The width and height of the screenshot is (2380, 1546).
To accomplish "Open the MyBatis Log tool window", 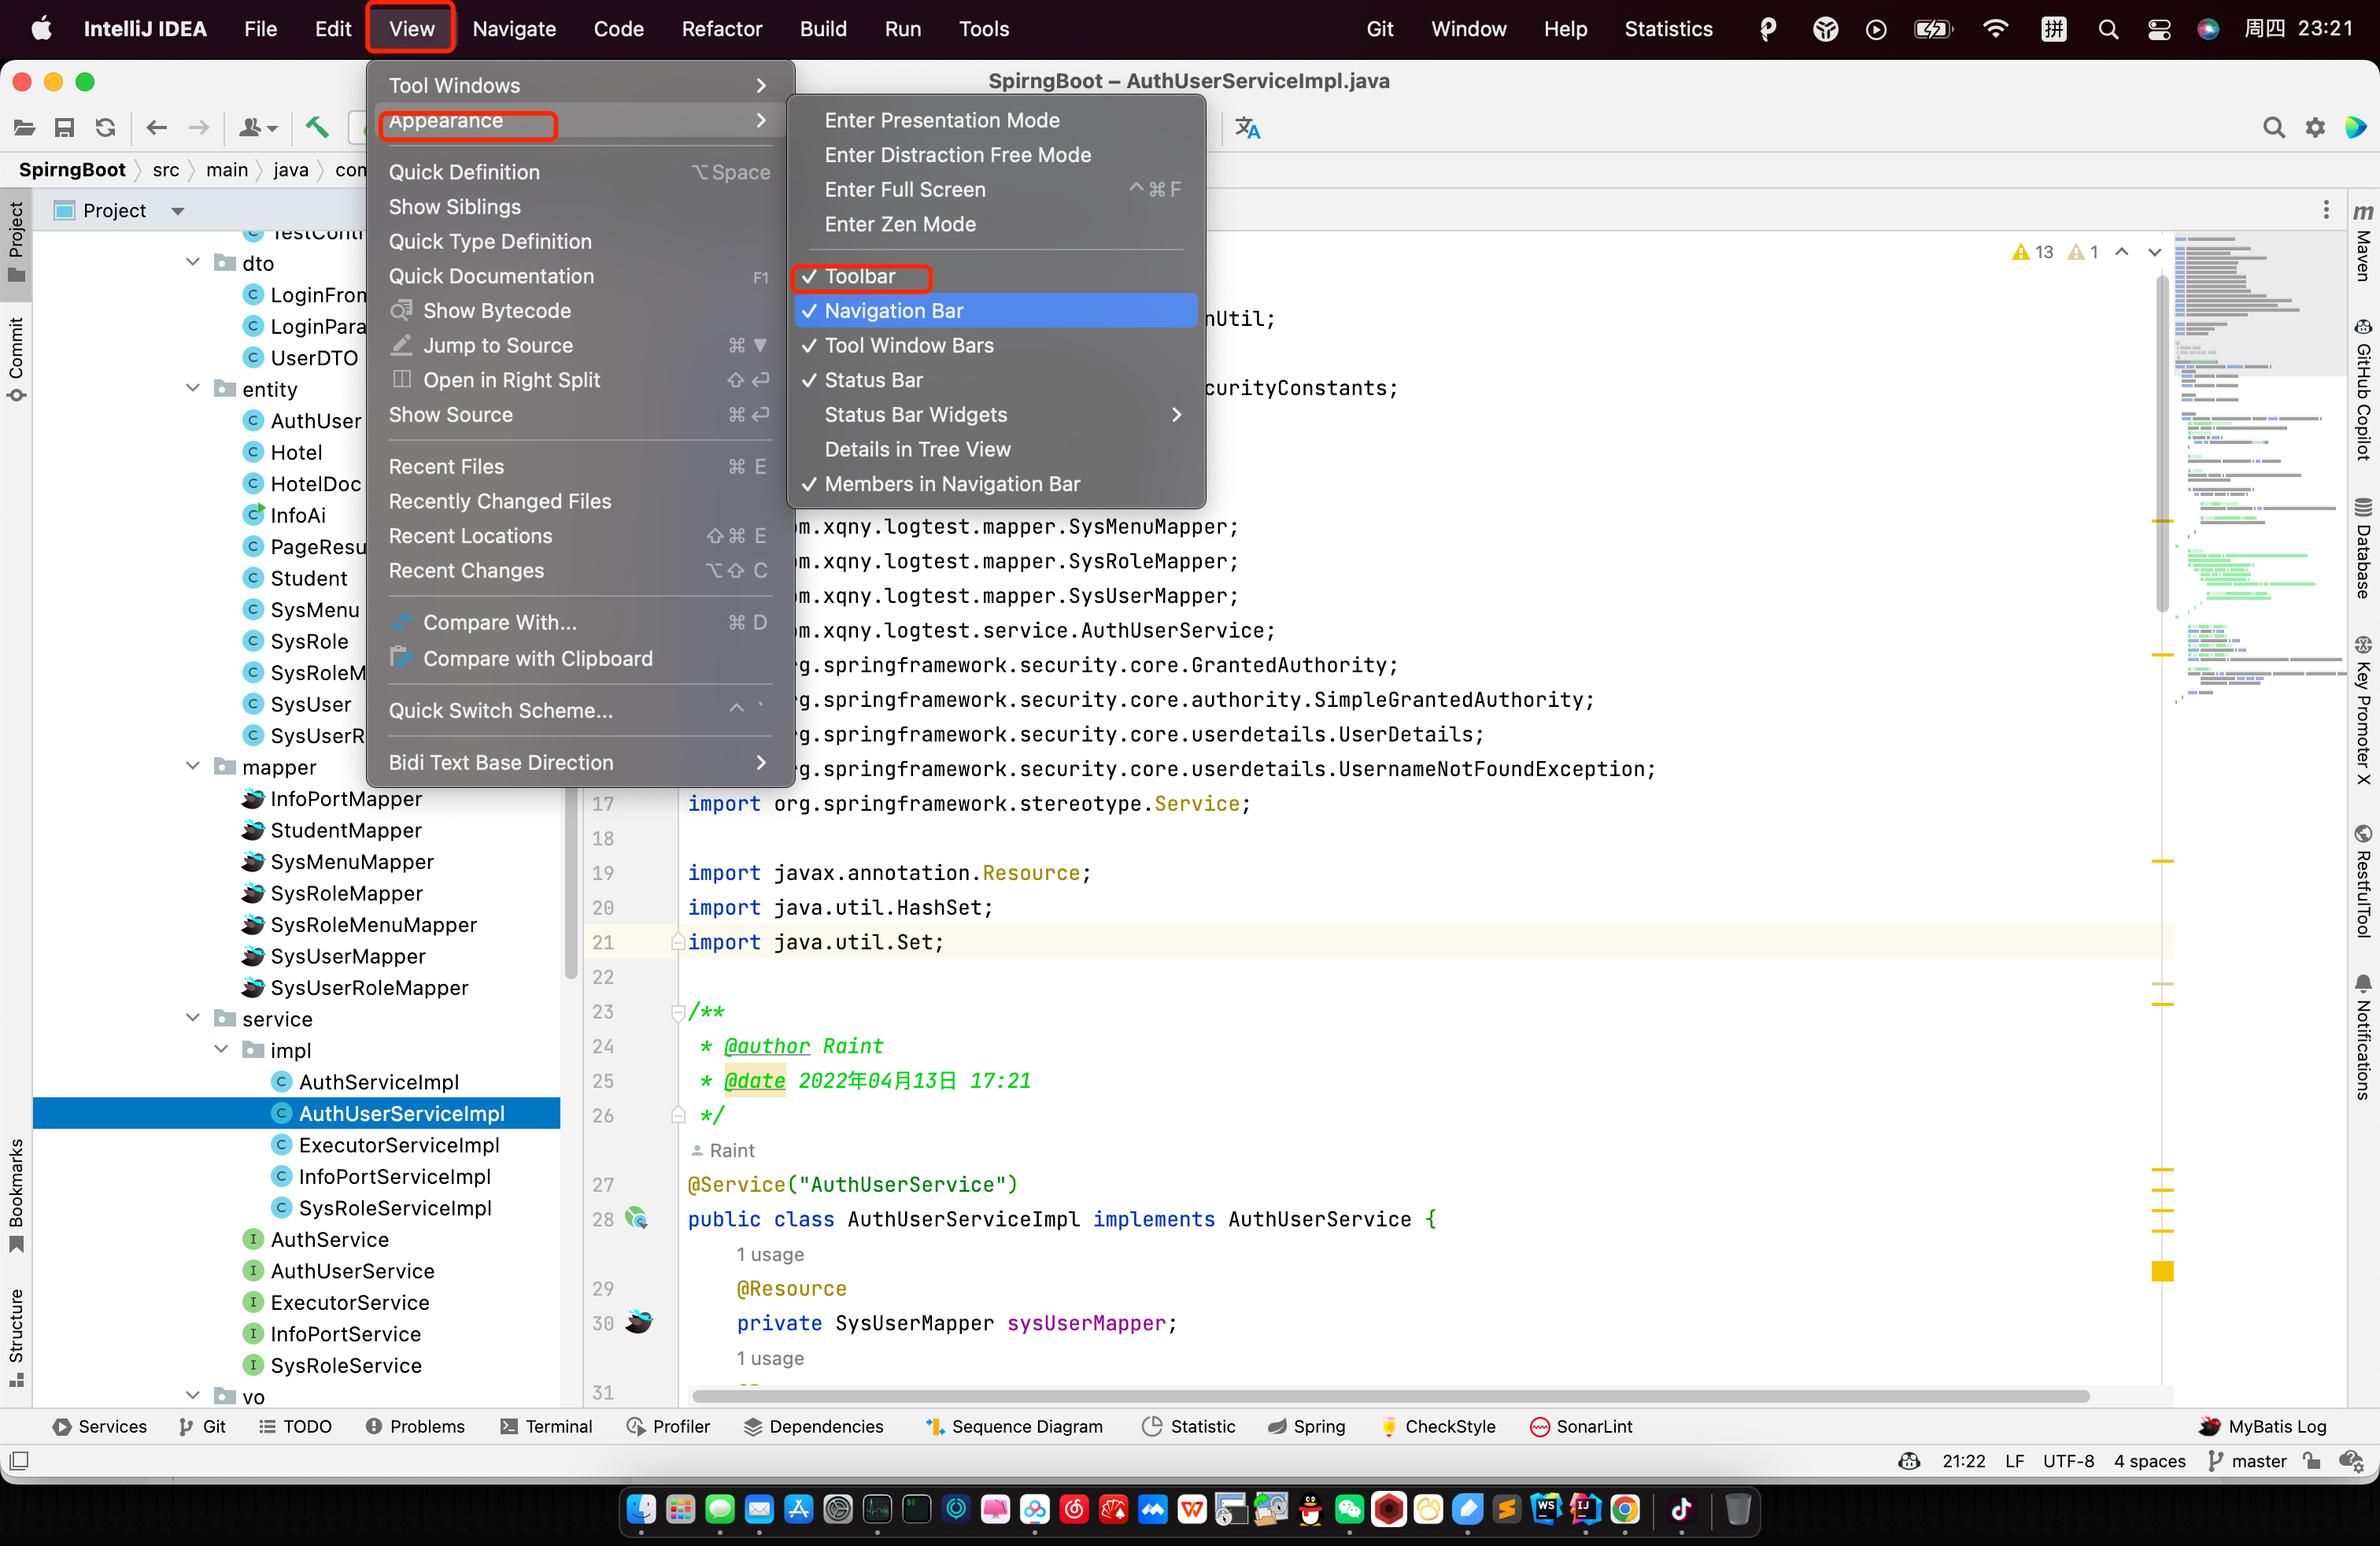I will pos(2264,1426).
